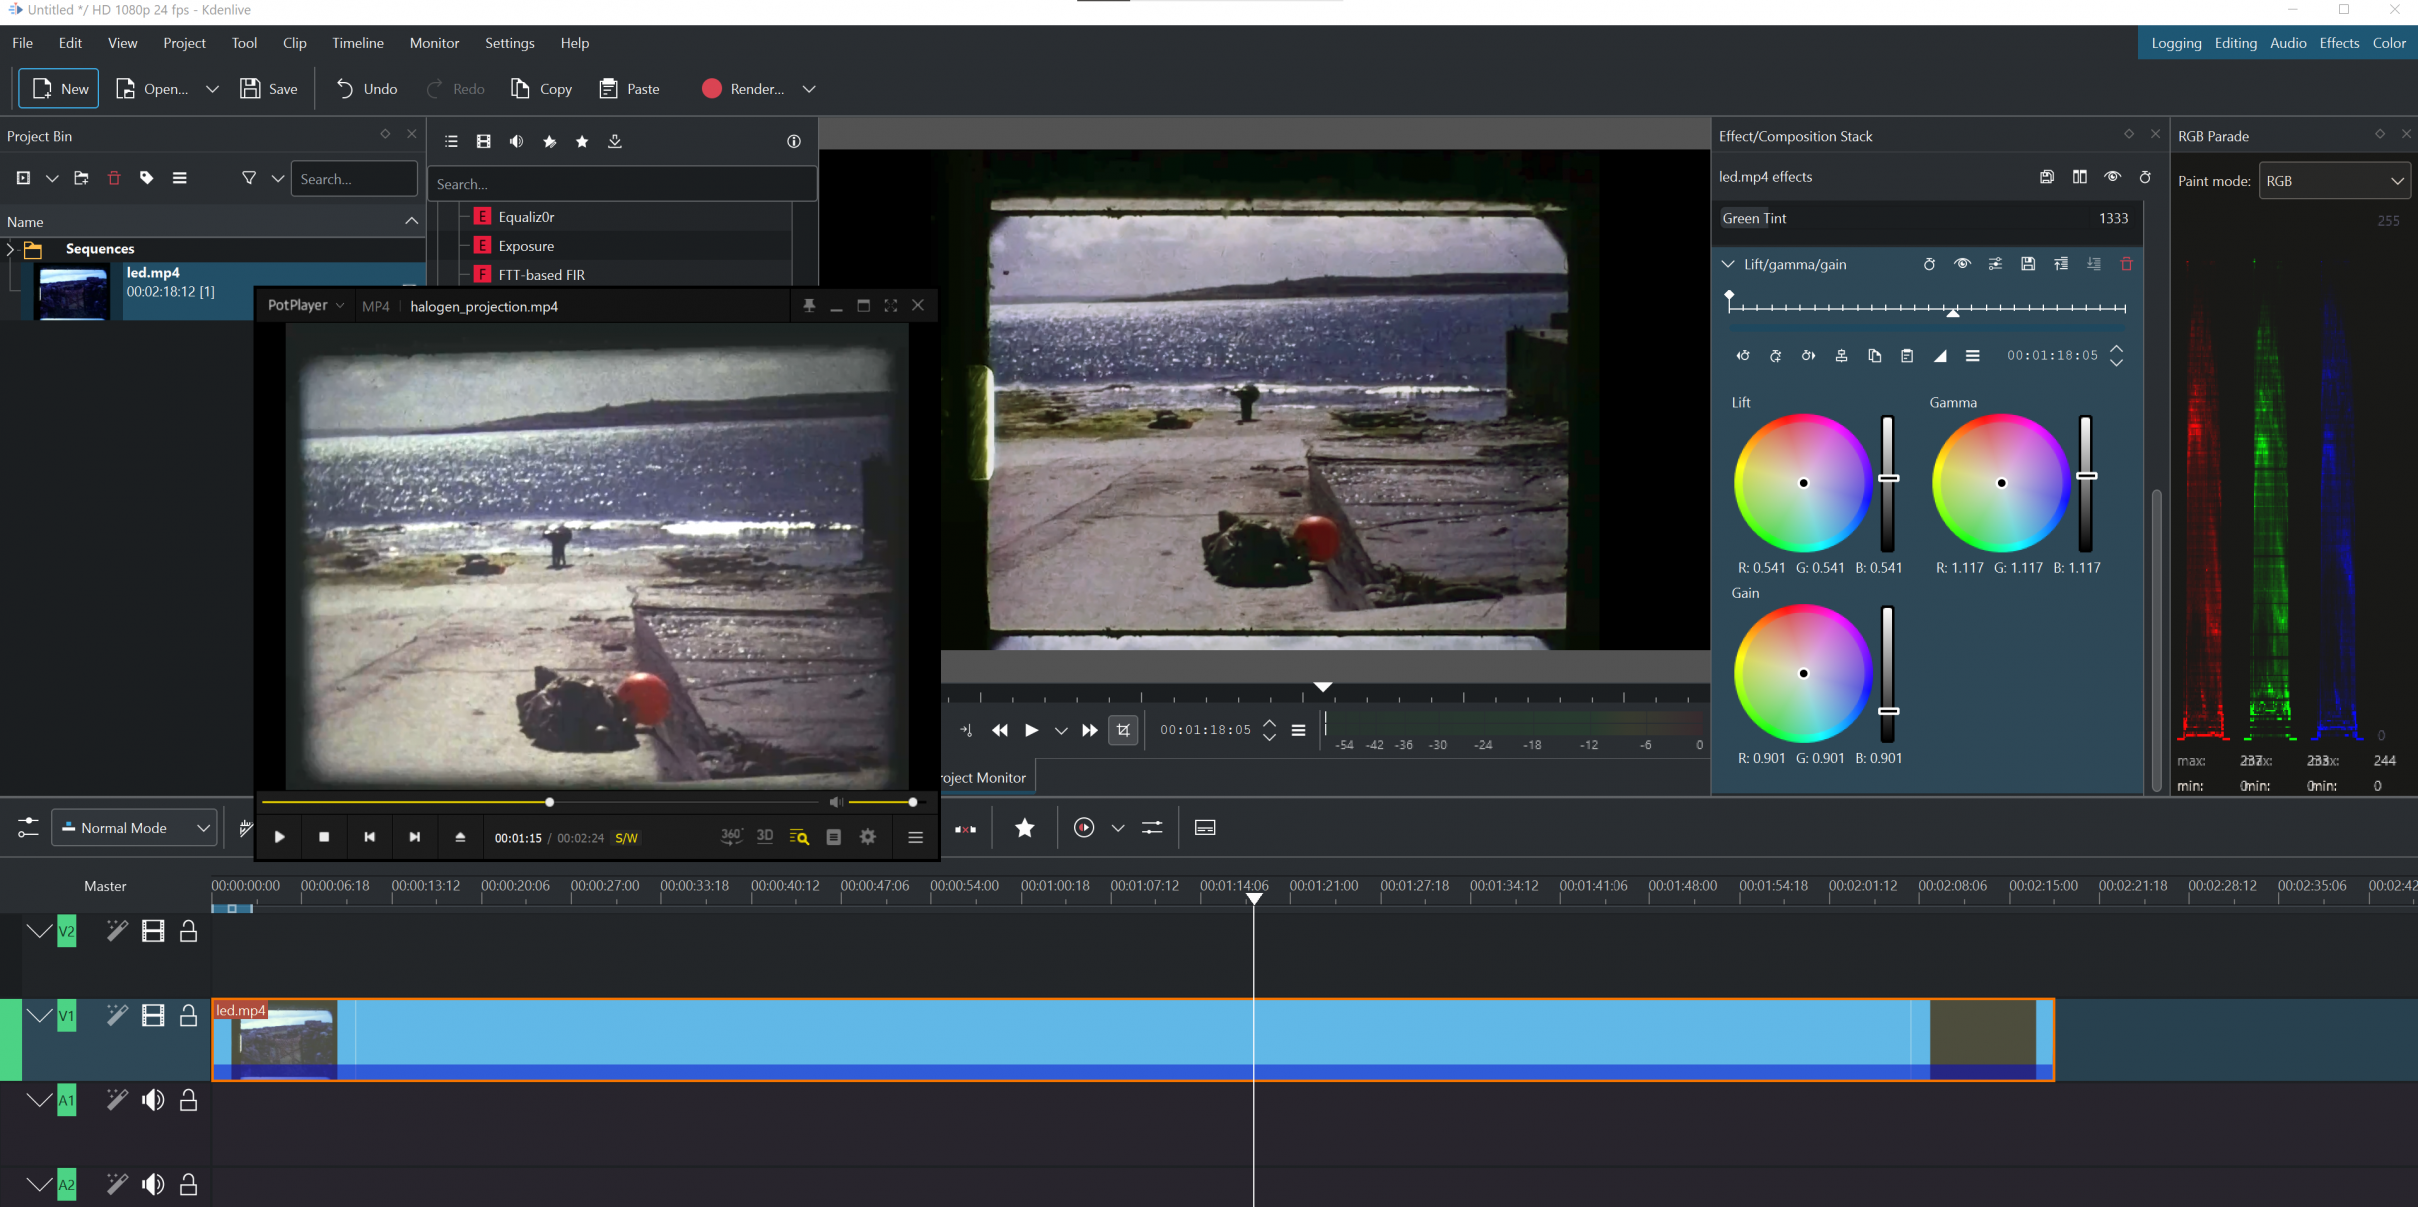Mute the A1 audio track

click(x=153, y=1101)
